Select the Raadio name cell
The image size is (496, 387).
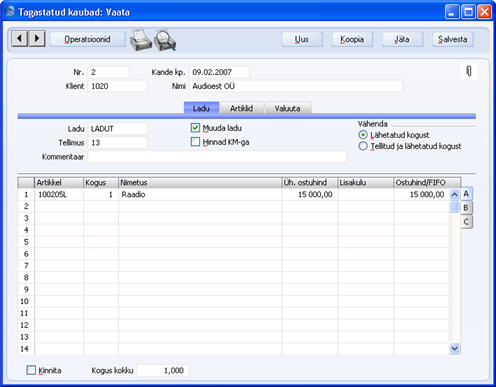[x=200, y=194]
